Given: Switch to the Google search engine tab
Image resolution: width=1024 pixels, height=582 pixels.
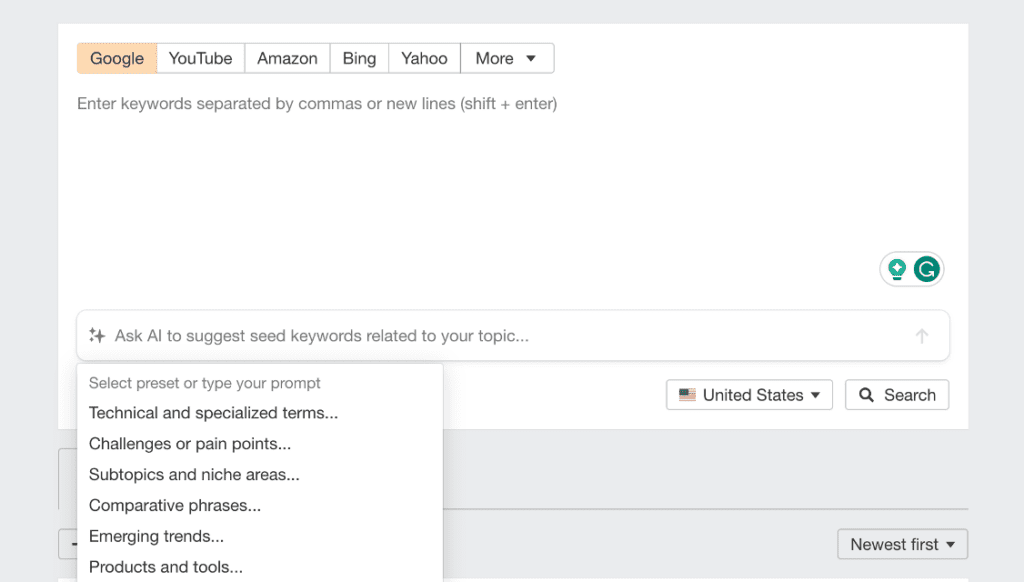Looking at the screenshot, I should tap(117, 58).
